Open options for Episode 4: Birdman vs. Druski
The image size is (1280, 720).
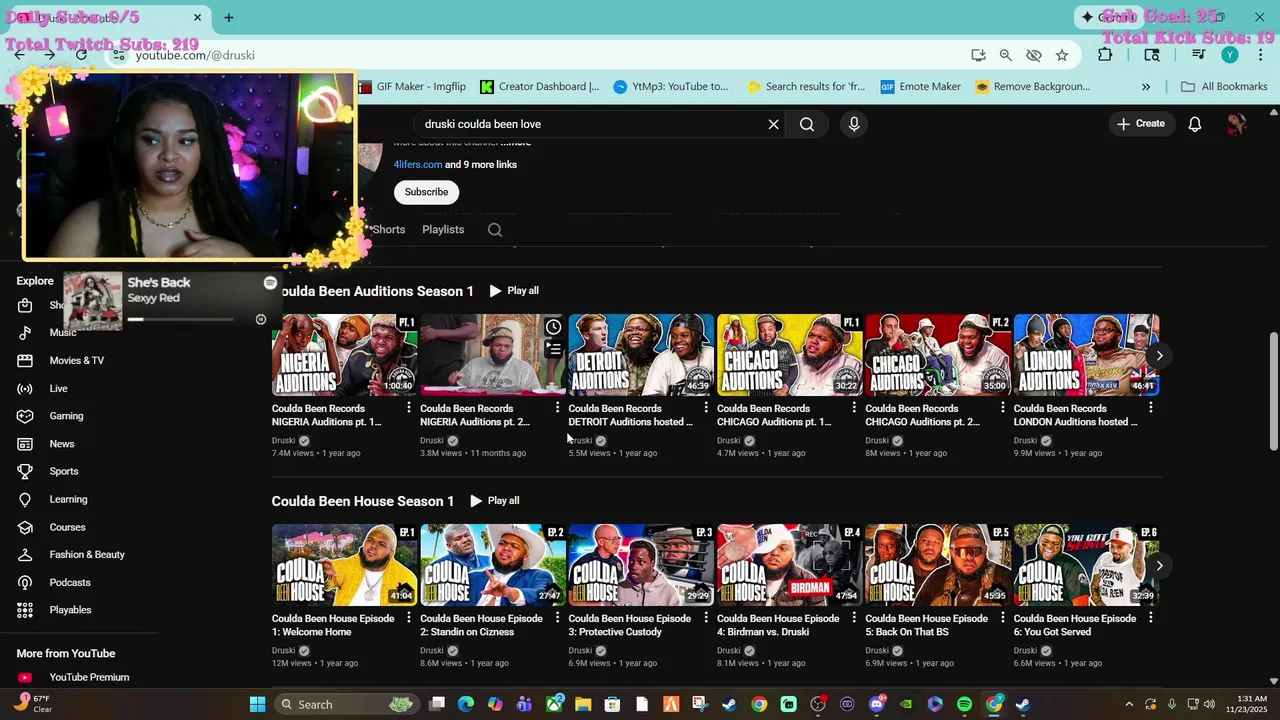coord(854,618)
